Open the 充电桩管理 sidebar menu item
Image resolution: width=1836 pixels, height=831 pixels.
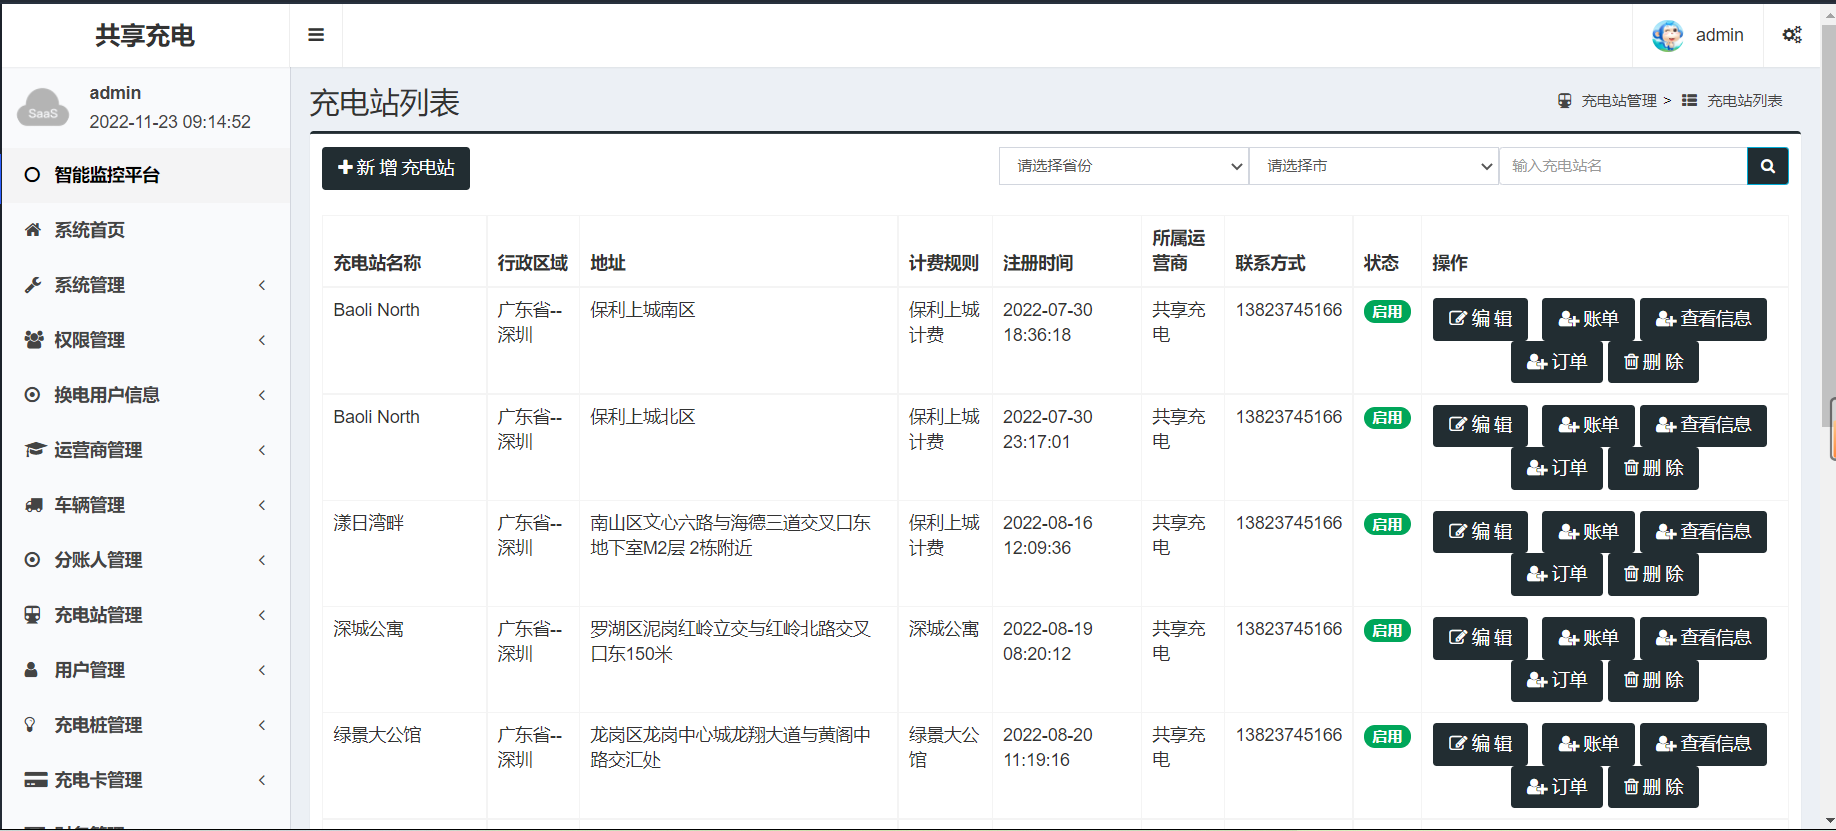pyautogui.click(x=146, y=725)
